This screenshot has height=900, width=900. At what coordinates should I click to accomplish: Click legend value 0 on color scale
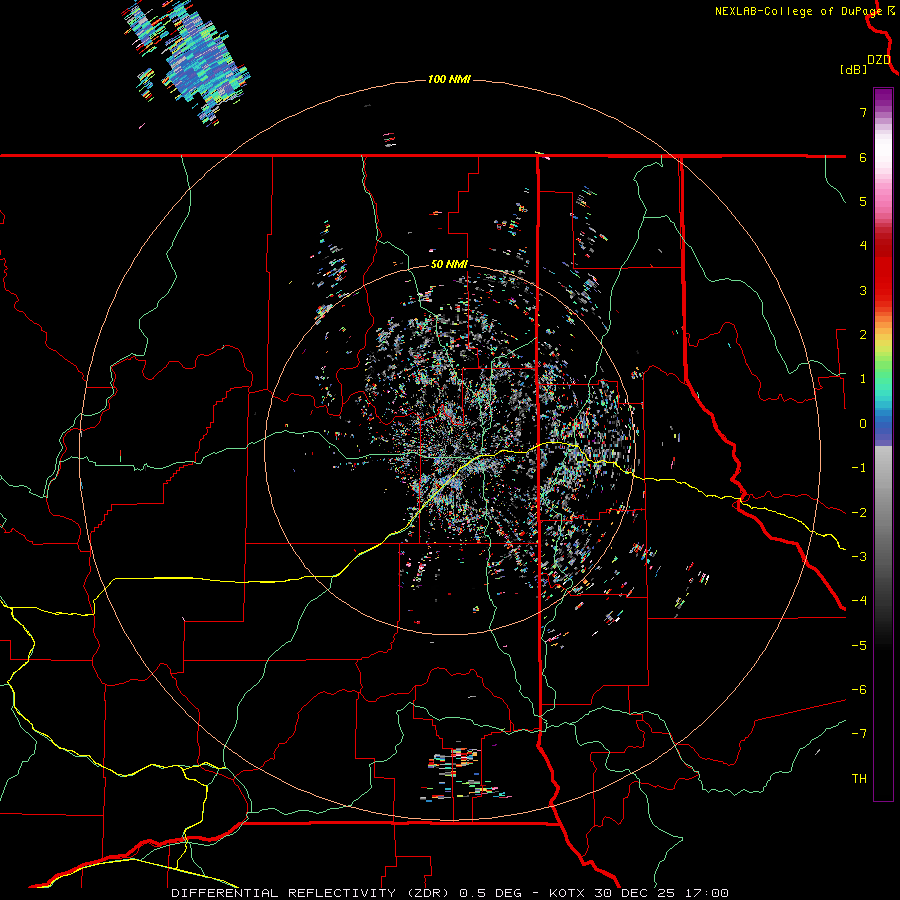pos(863,424)
